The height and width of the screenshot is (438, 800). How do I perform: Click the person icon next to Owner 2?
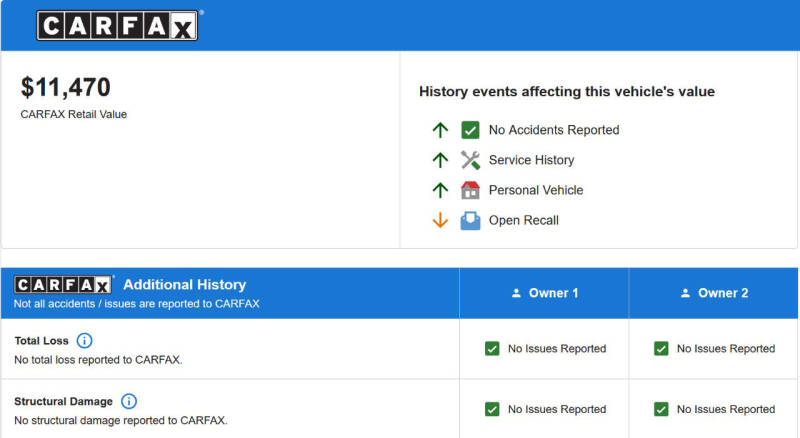pyautogui.click(x=685, y=293)
